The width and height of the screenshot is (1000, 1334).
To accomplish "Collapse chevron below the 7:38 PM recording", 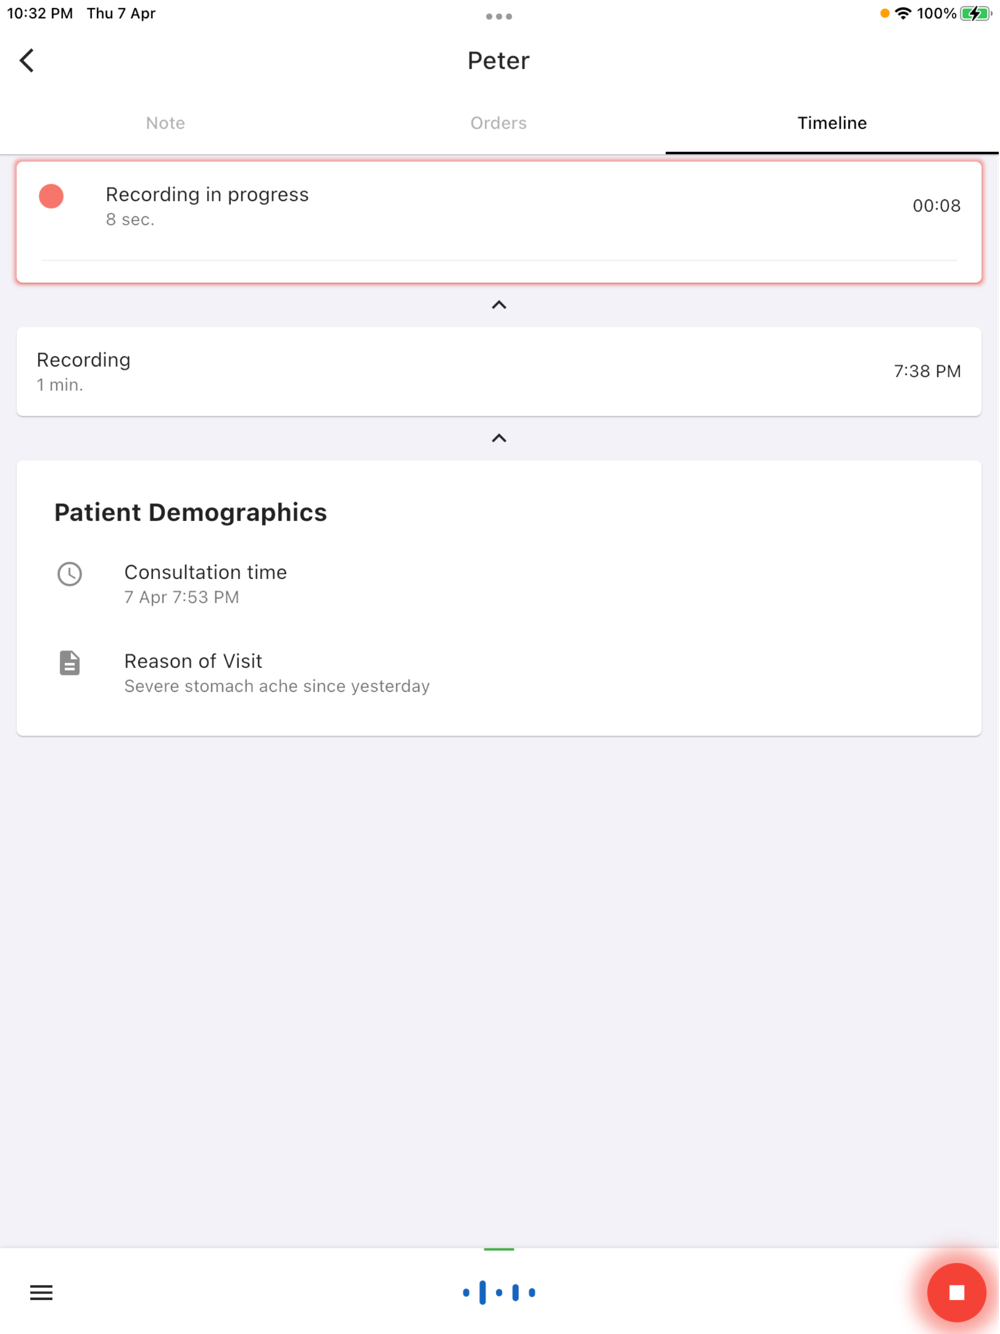I will (x=499, y=438).
